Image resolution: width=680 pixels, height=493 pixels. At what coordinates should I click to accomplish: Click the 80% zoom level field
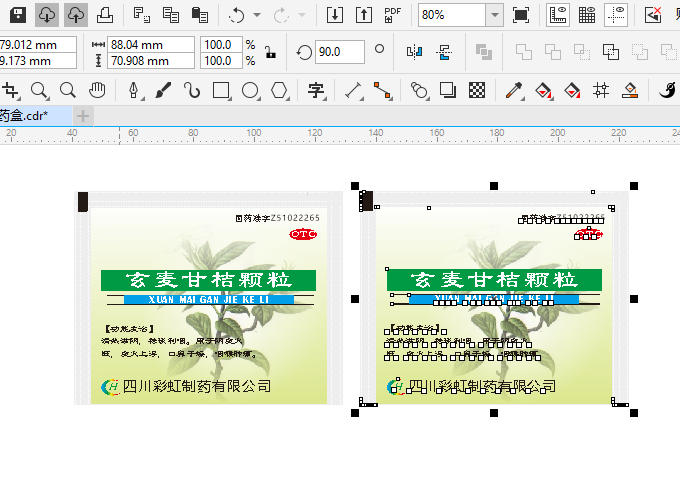pyautogui.click(x=452, y=15)
